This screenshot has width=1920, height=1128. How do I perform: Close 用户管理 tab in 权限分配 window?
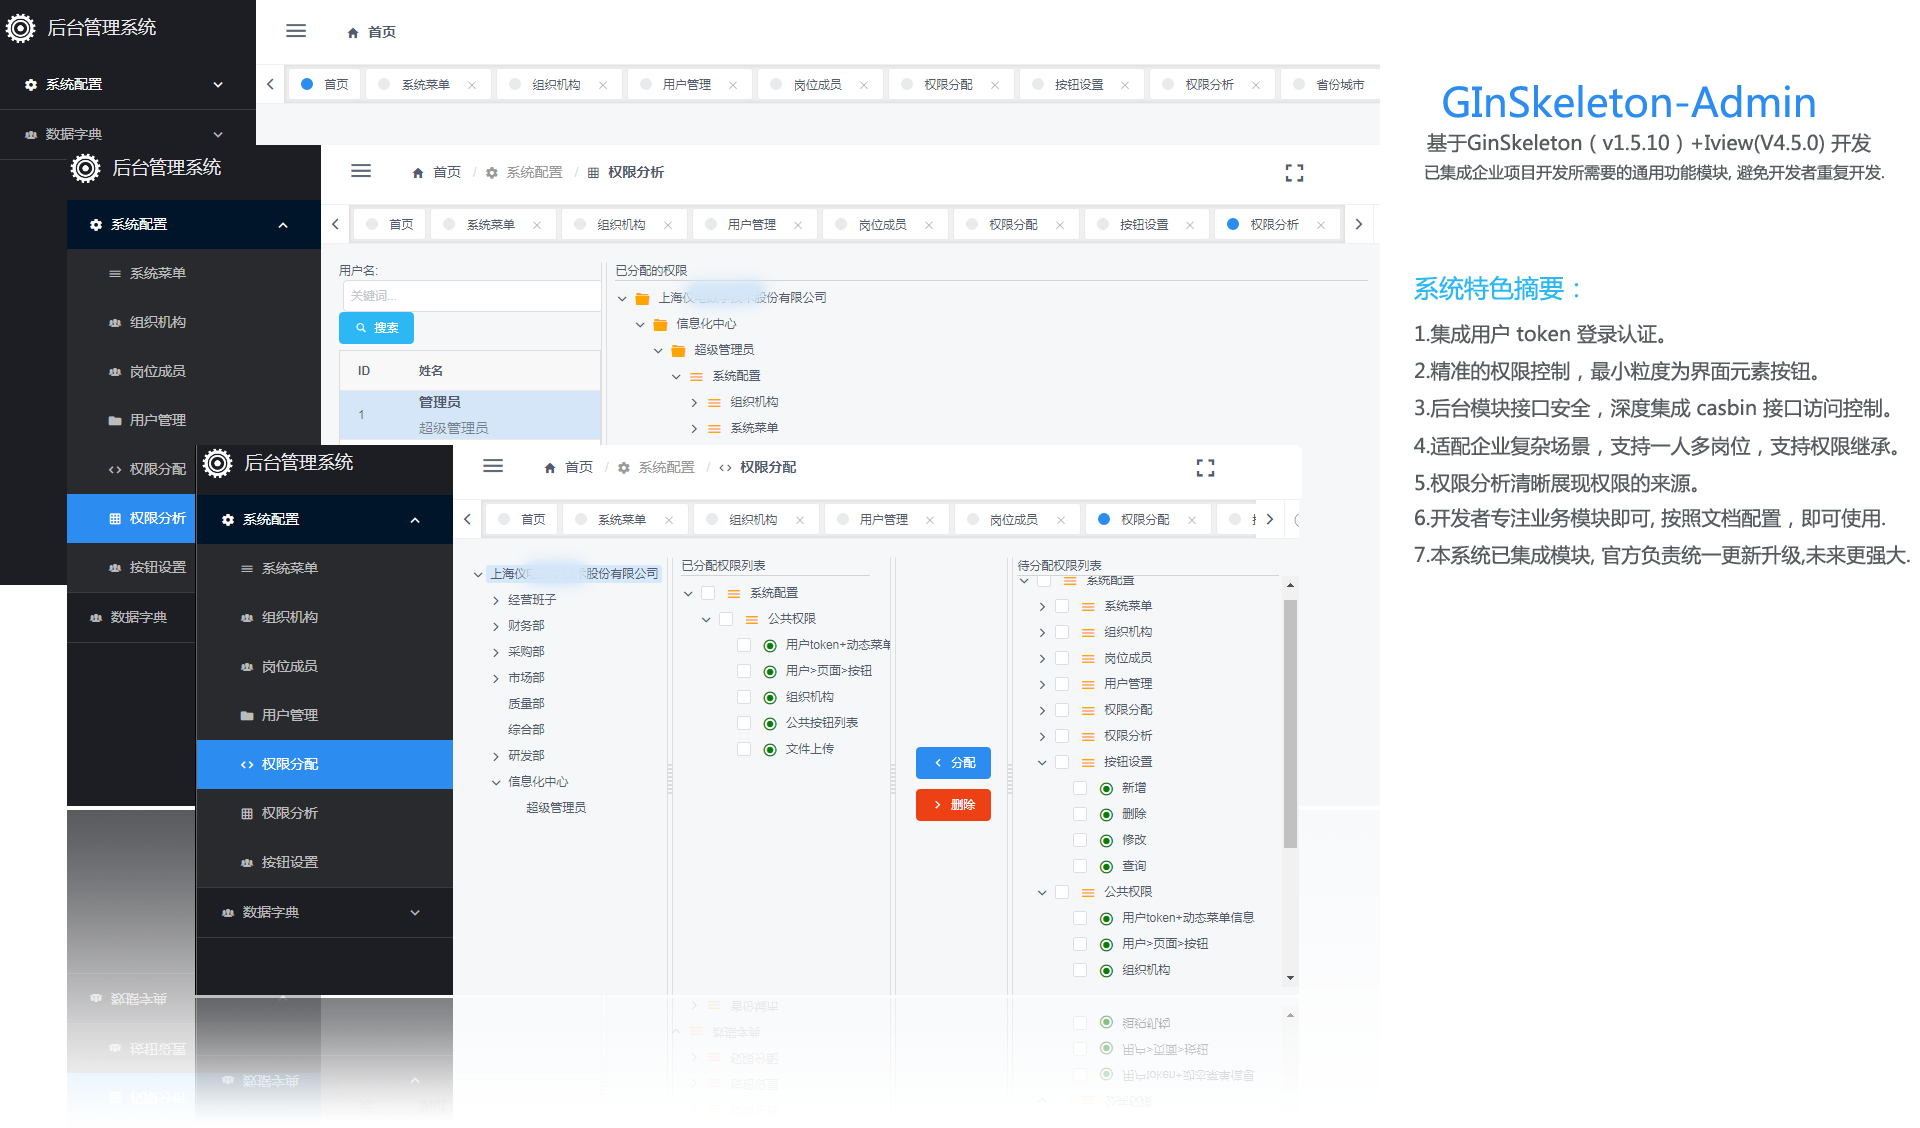click(x=930, y=520)
